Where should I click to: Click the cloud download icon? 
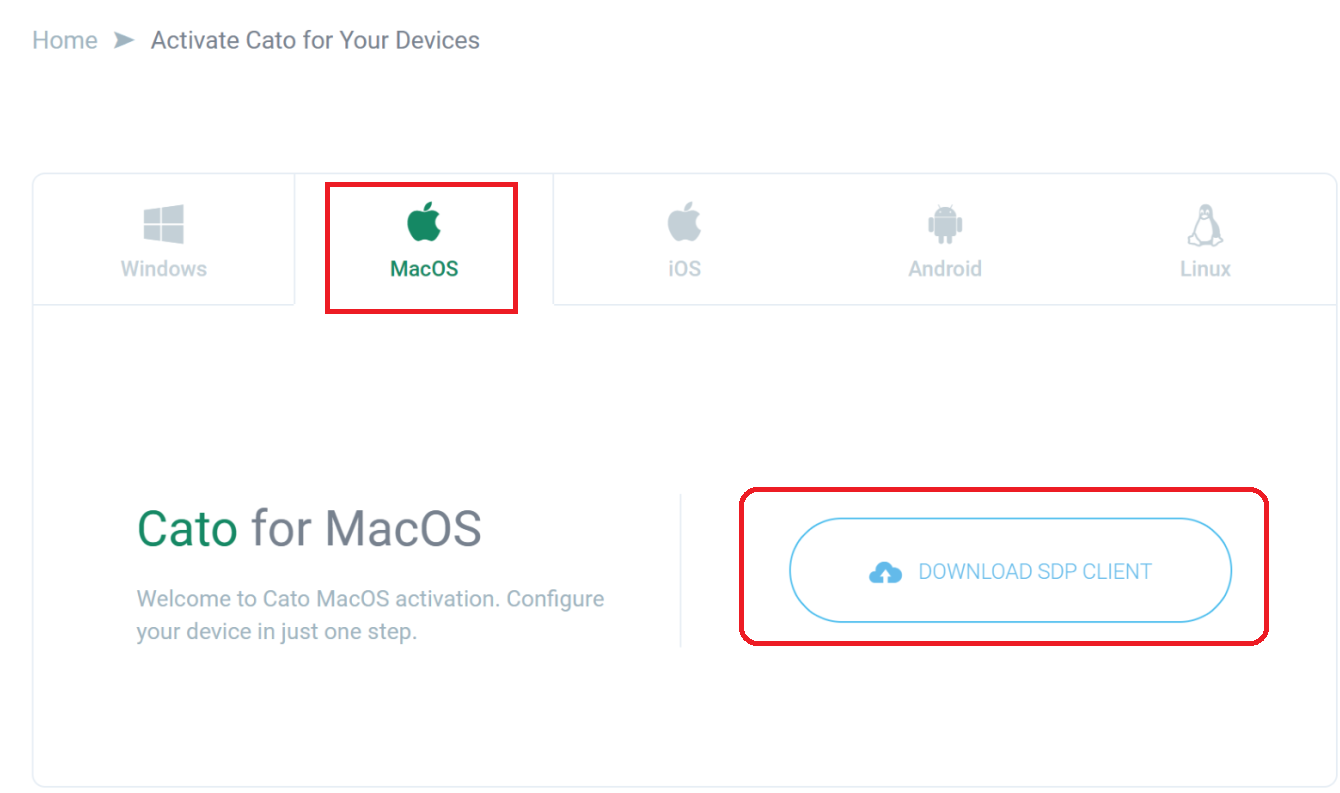(x=886, y=571)
